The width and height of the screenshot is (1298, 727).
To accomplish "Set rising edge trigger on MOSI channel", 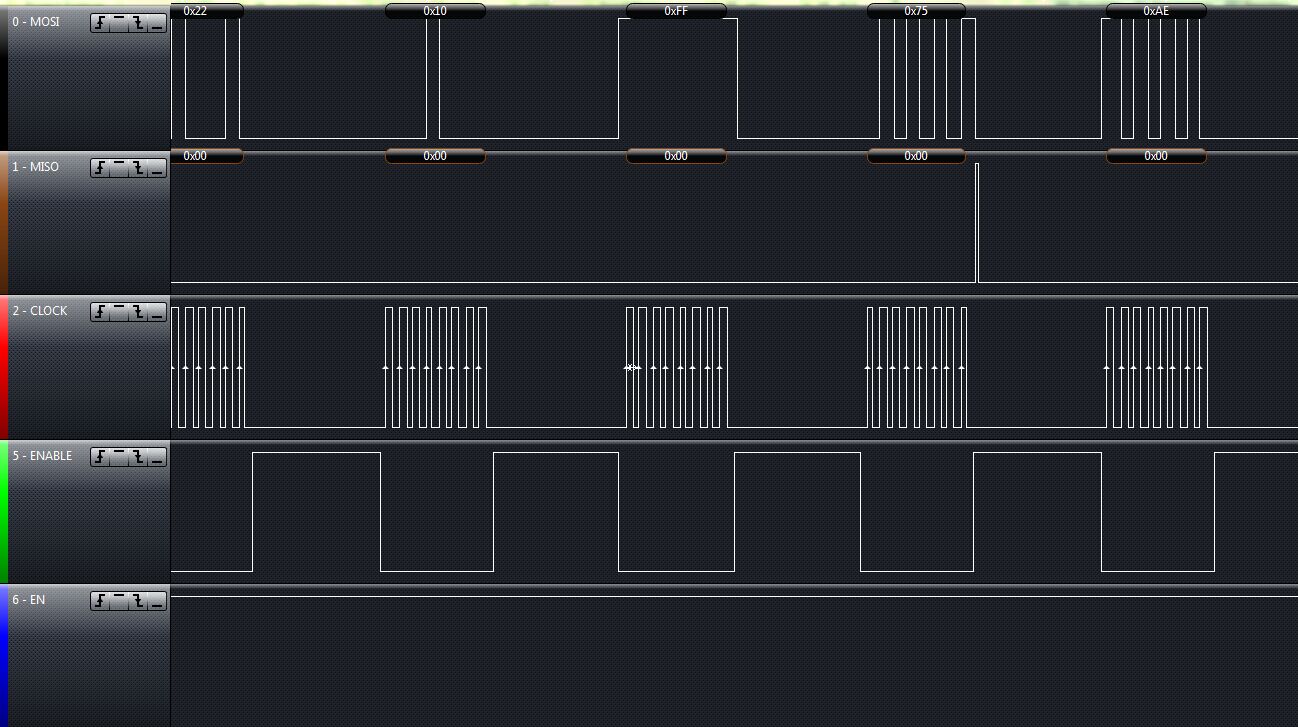I will (100, 23).
